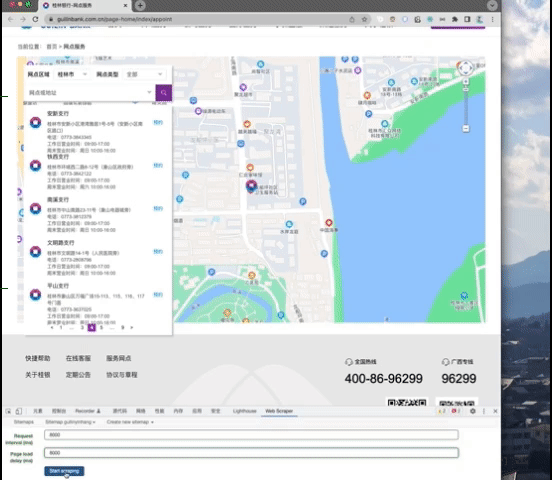Bookmark the page with the star icon
This screenshot has height=480, width=552.
pyautogui.click(x=364, y=19)
